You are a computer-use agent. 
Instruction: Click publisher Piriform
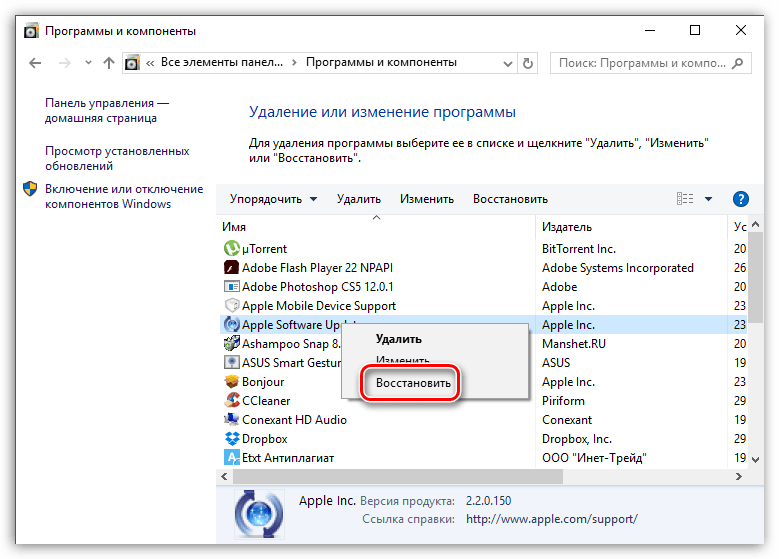click(563, 401)
